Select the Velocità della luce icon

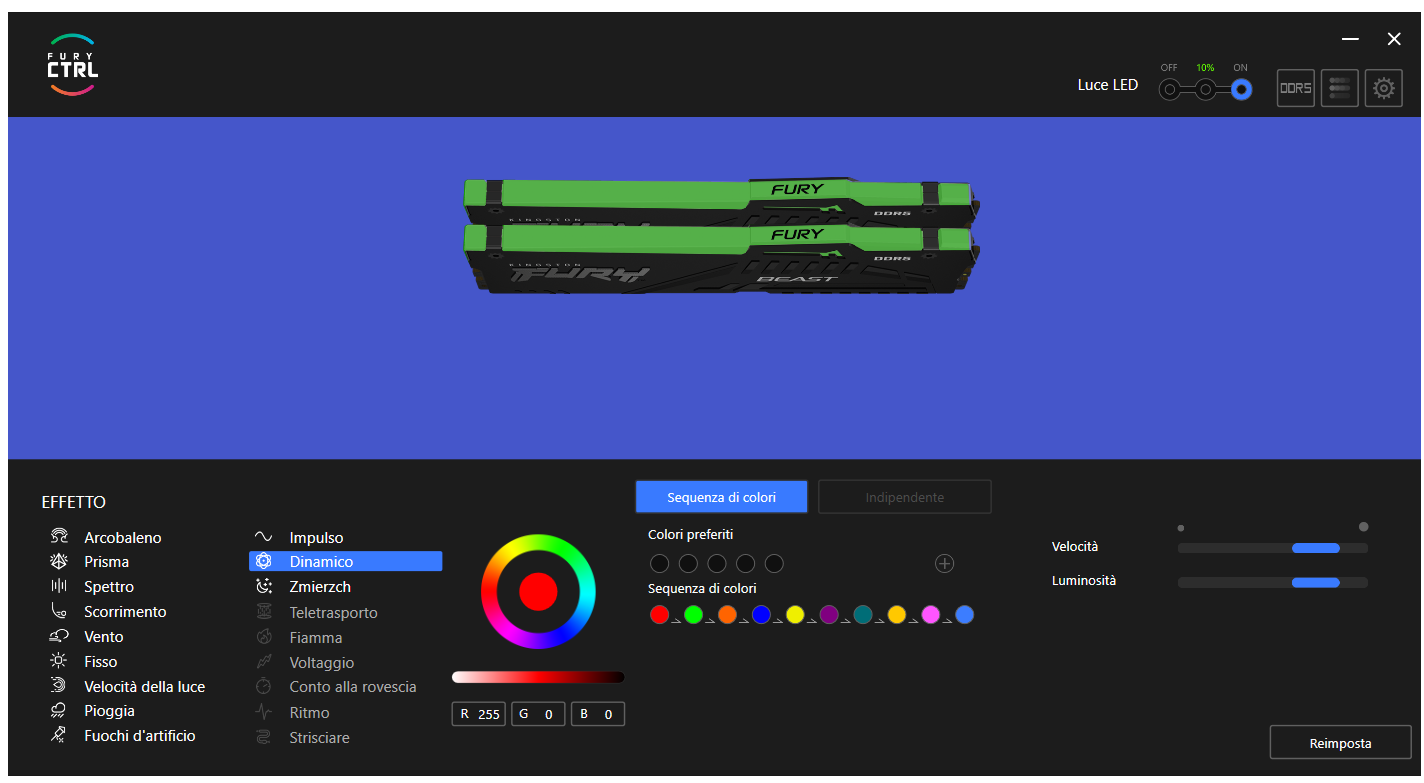(x=60, y=686)
